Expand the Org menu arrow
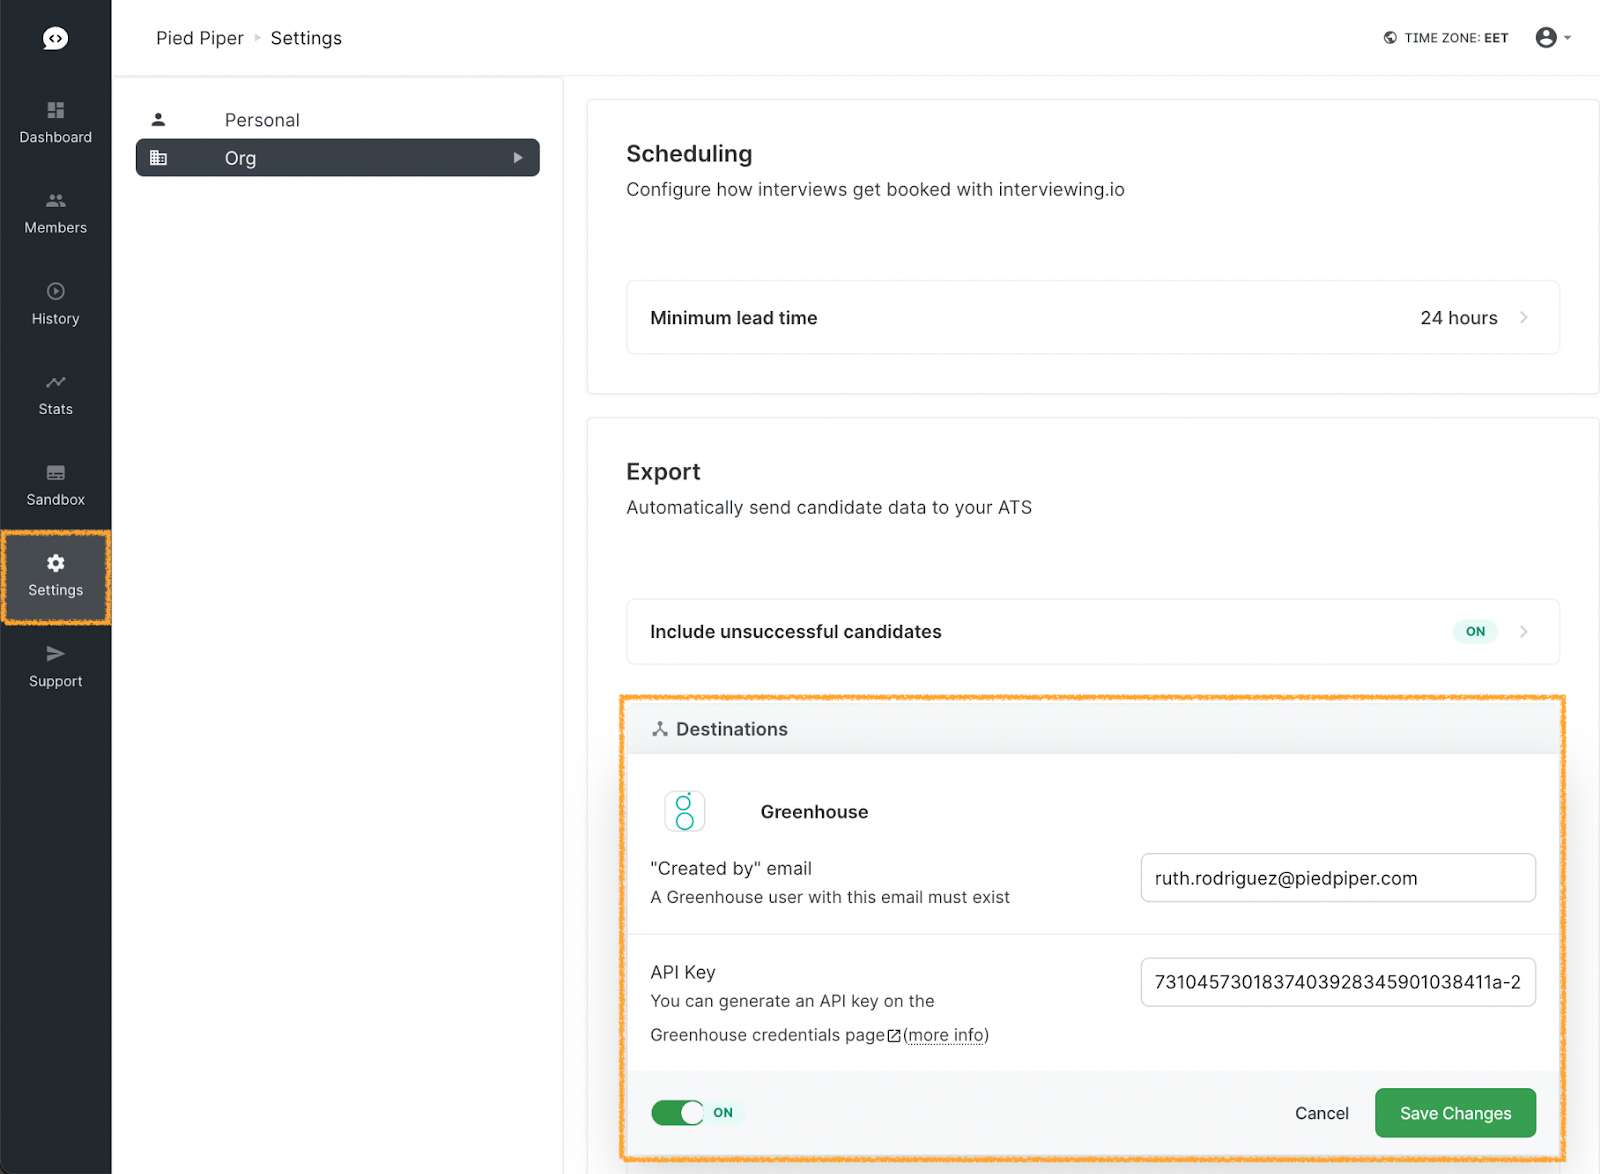1600x1174 pixels. click(518, 158)
